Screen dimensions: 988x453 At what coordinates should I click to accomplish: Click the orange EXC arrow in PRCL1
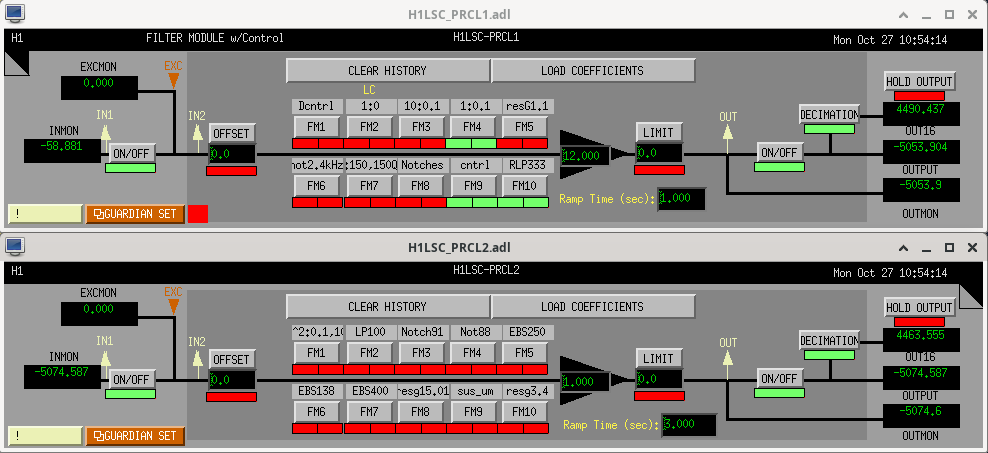click(174, 76)
